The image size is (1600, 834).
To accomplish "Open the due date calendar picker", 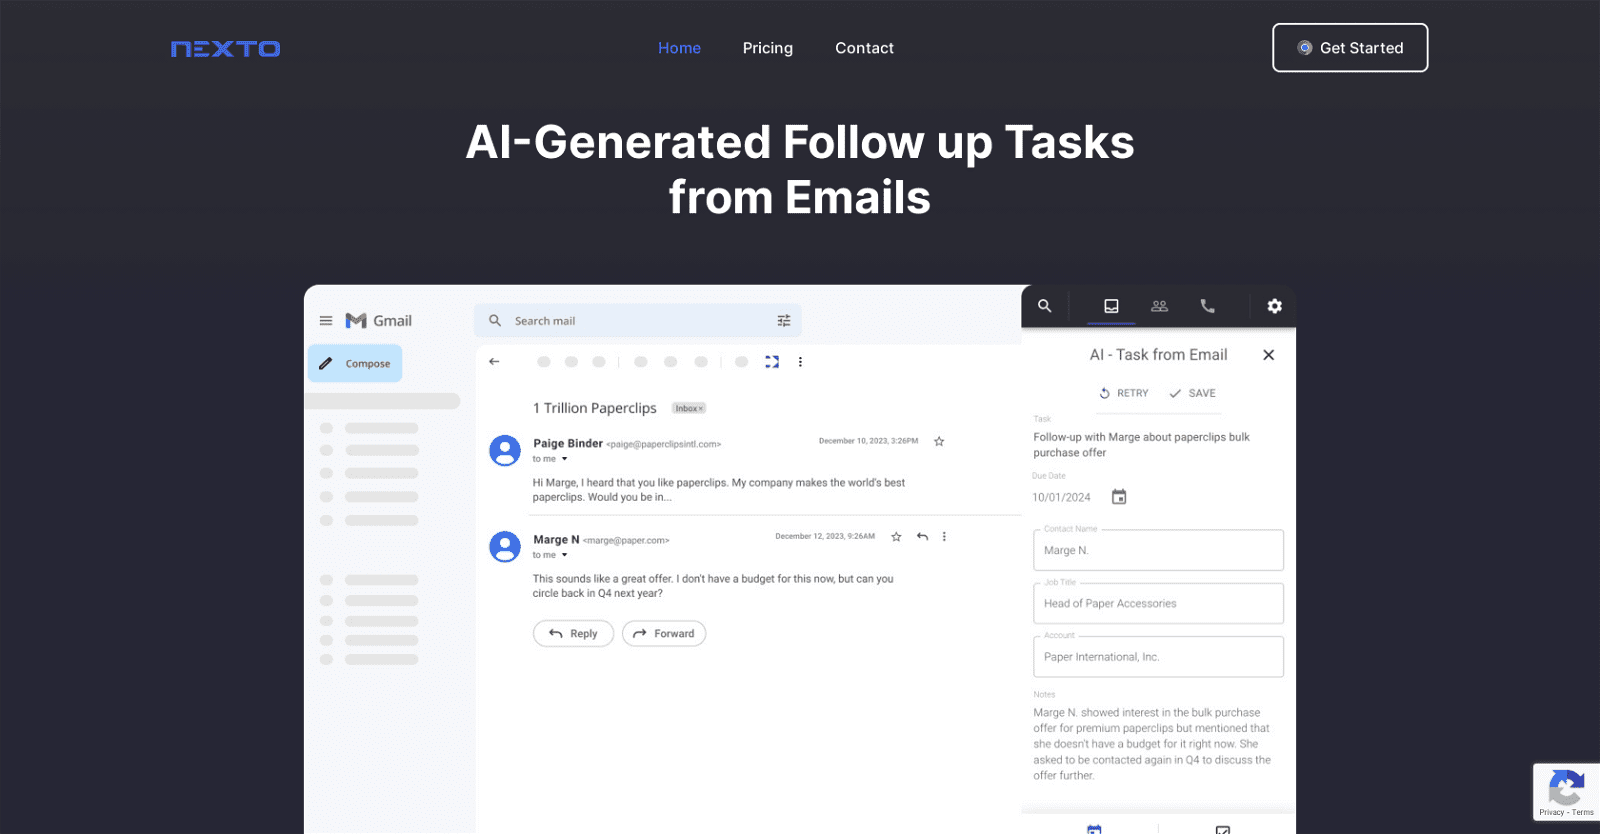I will click(1119, 497).
